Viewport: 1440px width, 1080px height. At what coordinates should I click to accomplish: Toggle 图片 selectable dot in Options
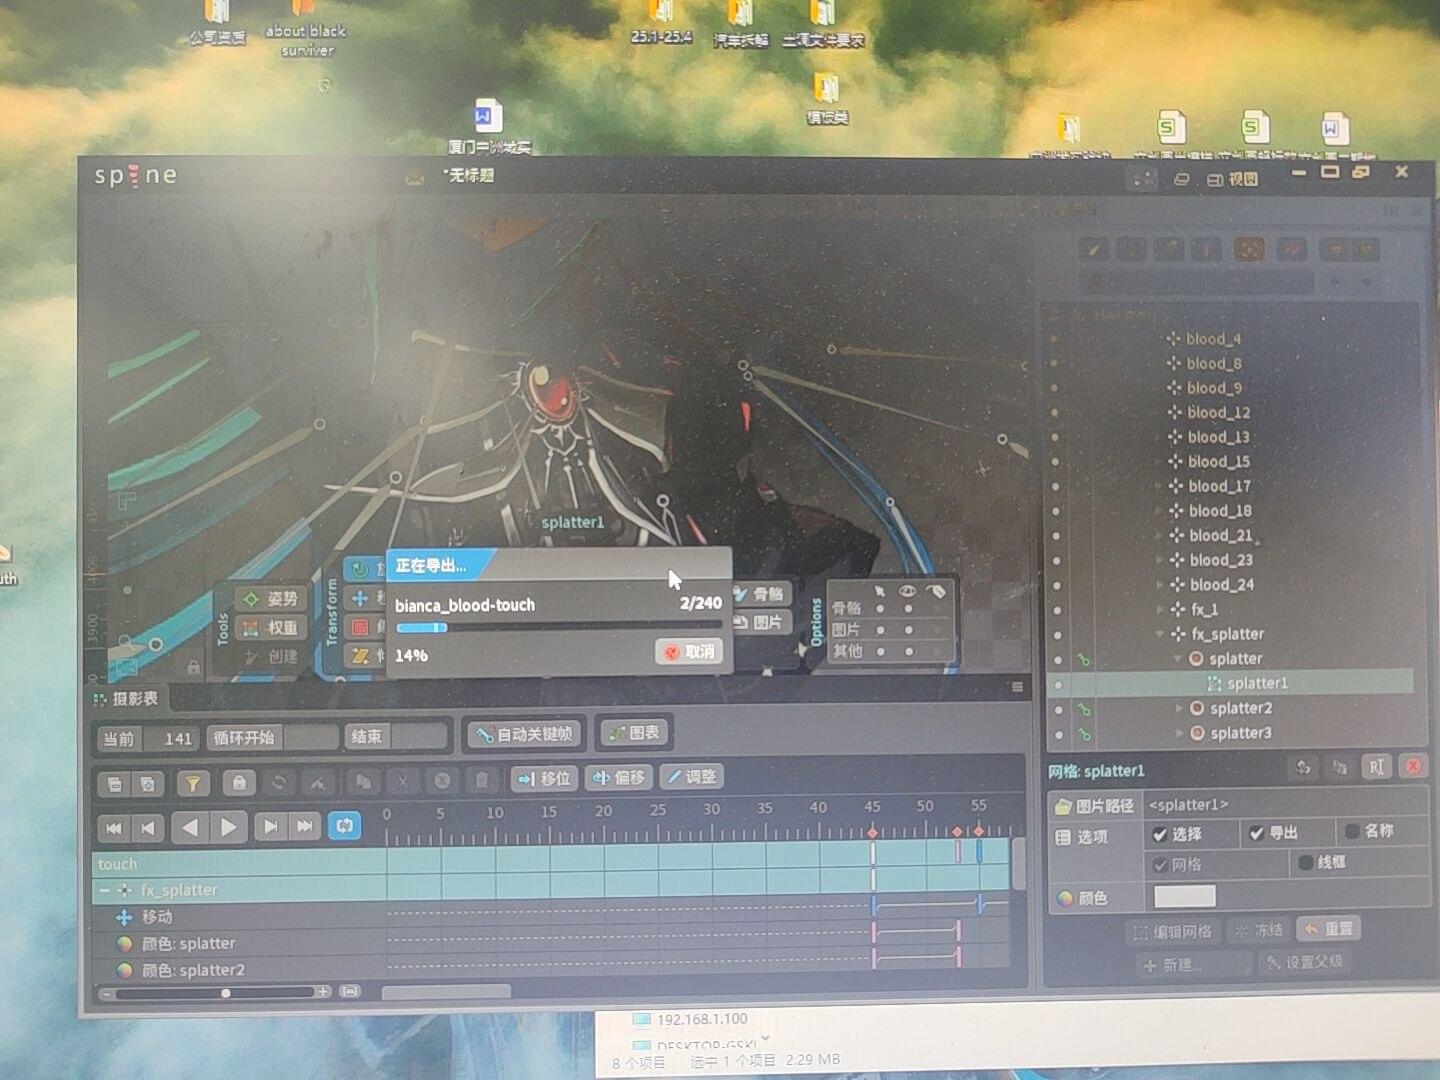880,630
